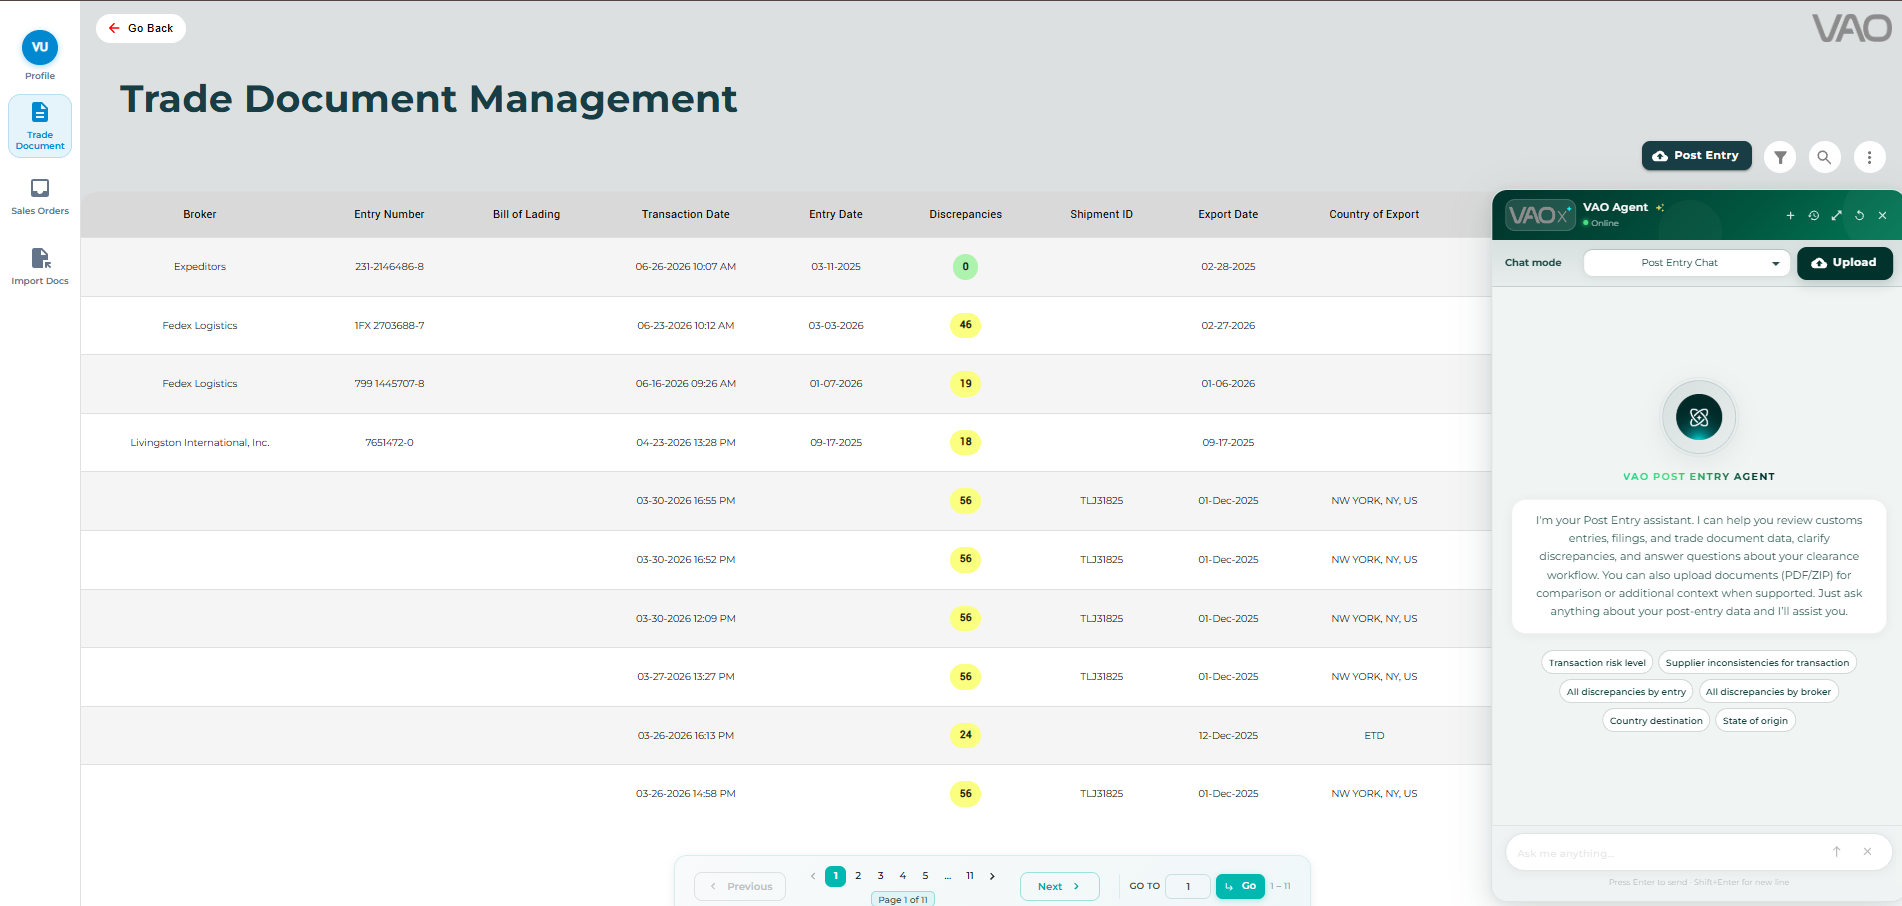This screenshot has height=906, width=1902.
Task: Go to page 3
Action: point(880,876)
